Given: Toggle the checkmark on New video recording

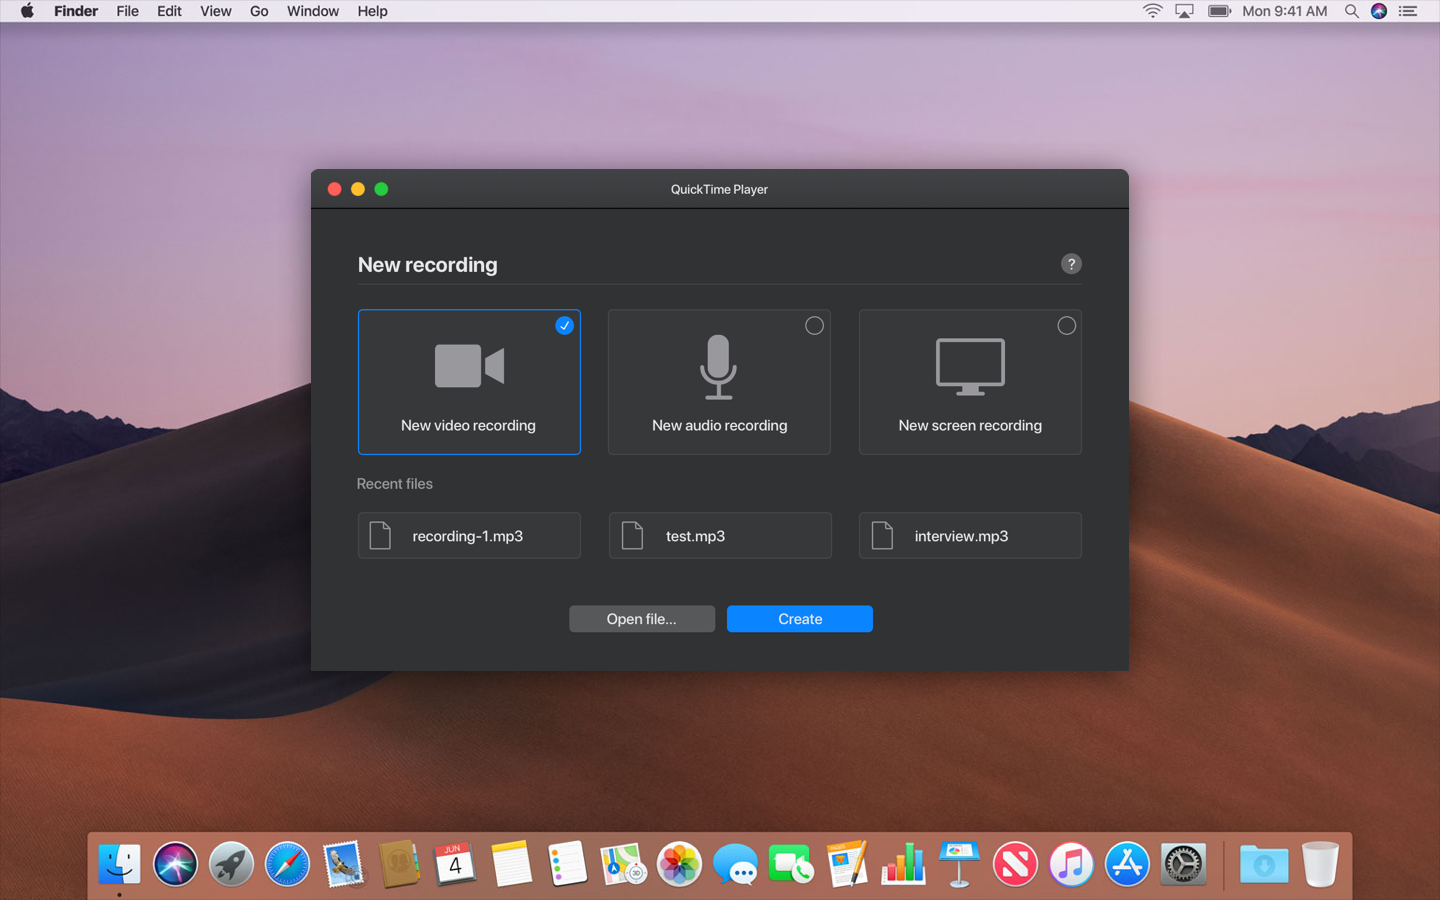Looking at the screenshot, I should click(x=565, y=325).
